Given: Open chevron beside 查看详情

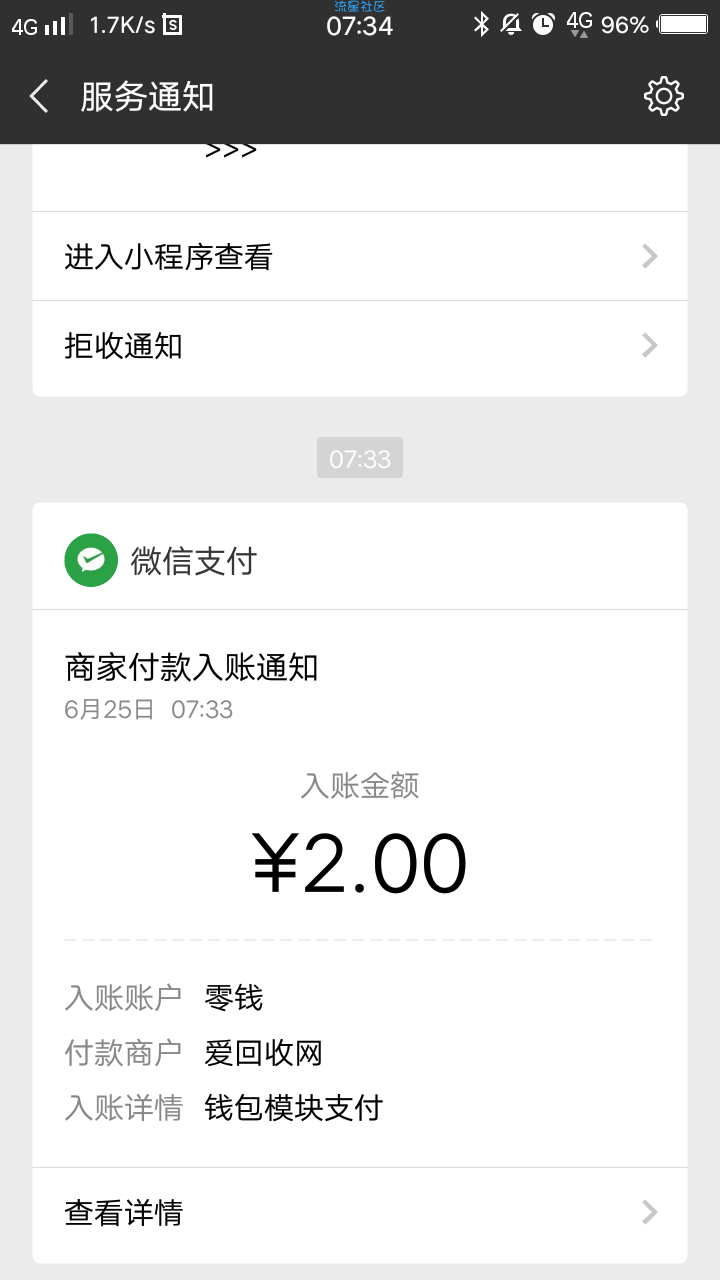Looking at the screenshot, I should pos(650,1213).
